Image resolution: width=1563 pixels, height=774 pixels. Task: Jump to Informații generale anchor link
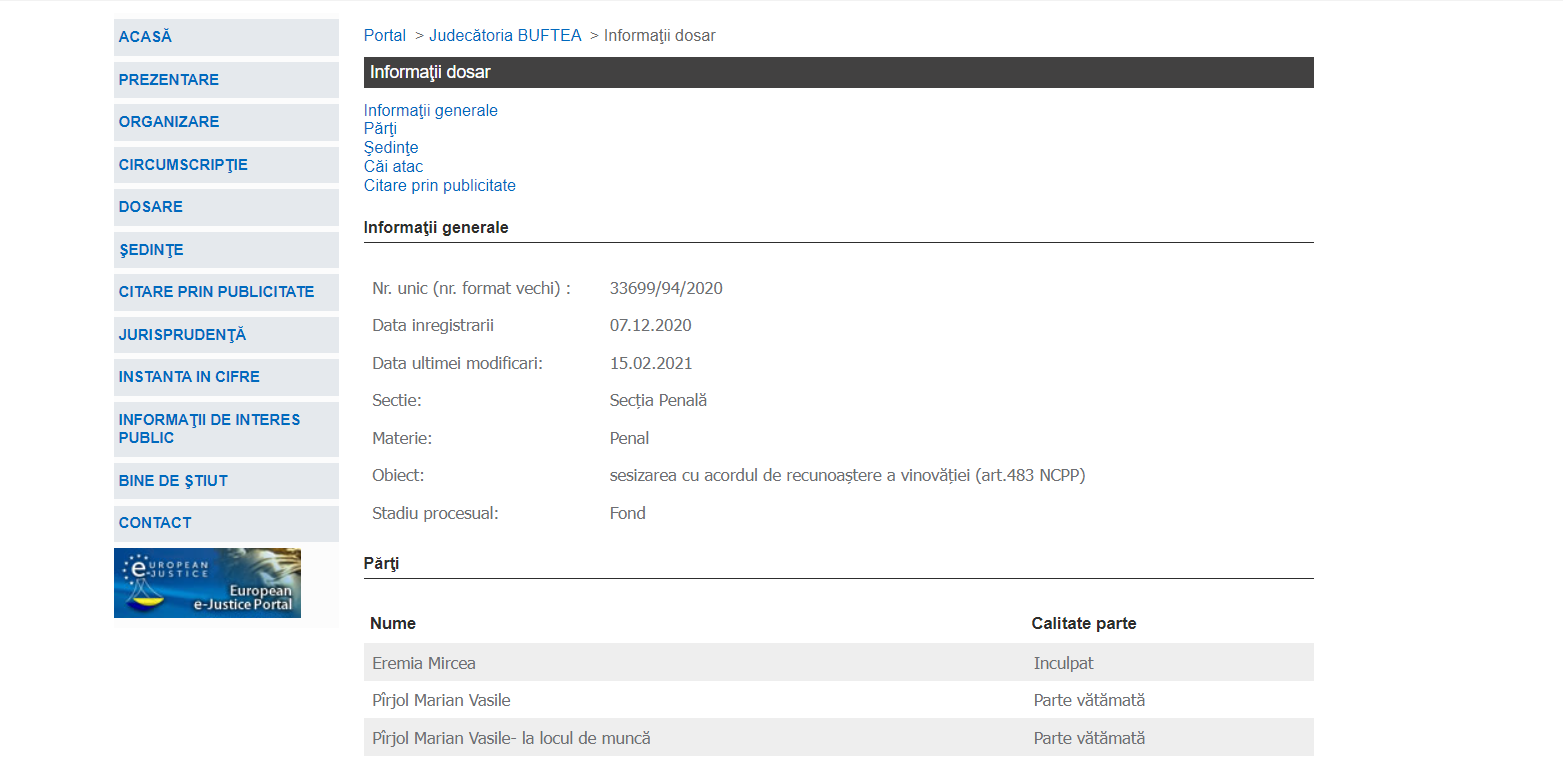pos(430,111)
